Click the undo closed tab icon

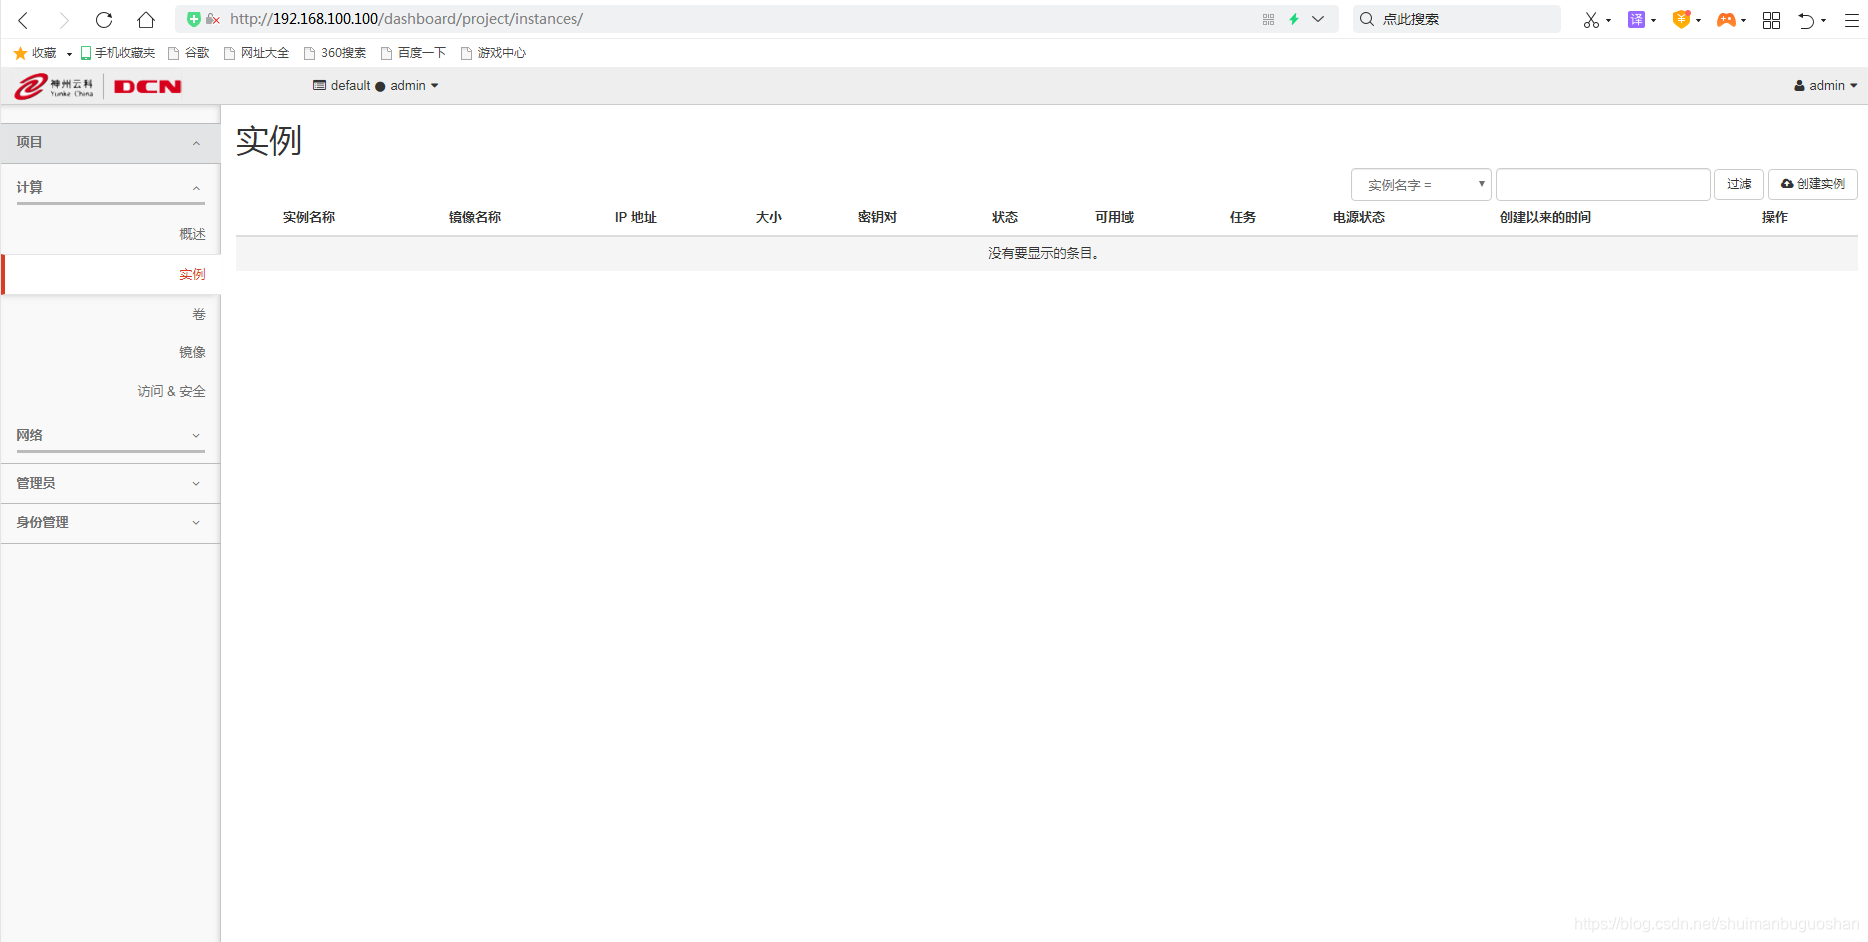(x=1806, y=20)
